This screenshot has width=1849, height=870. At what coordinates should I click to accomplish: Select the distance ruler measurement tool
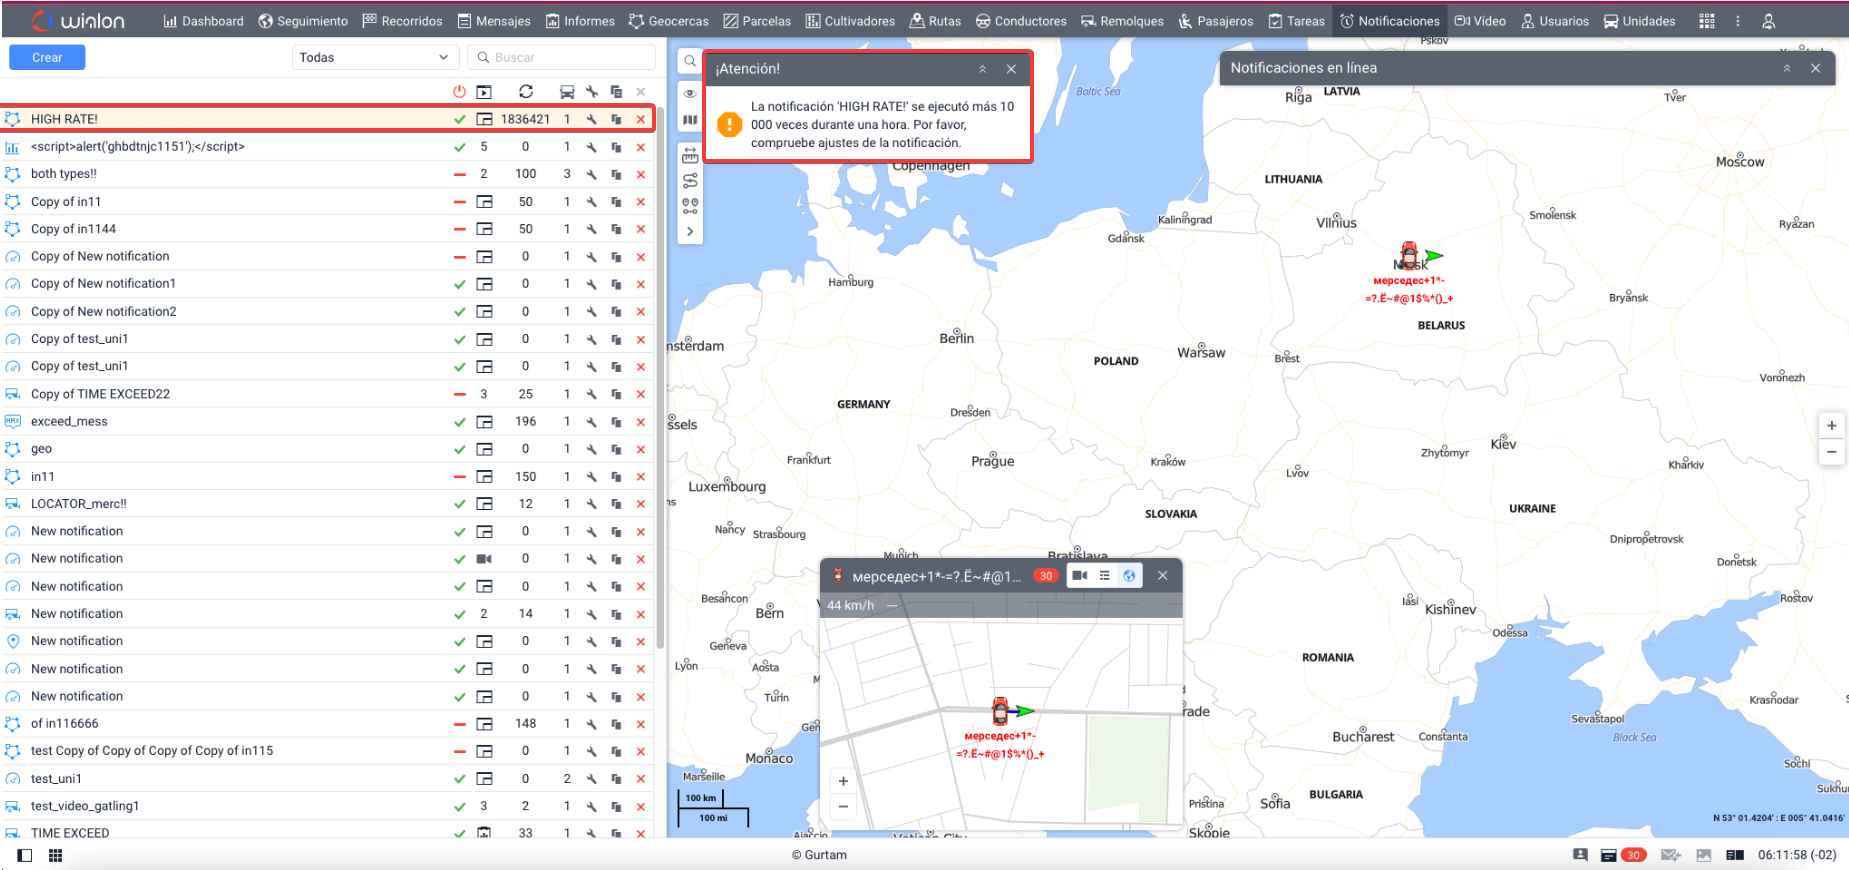click(690, 156)
